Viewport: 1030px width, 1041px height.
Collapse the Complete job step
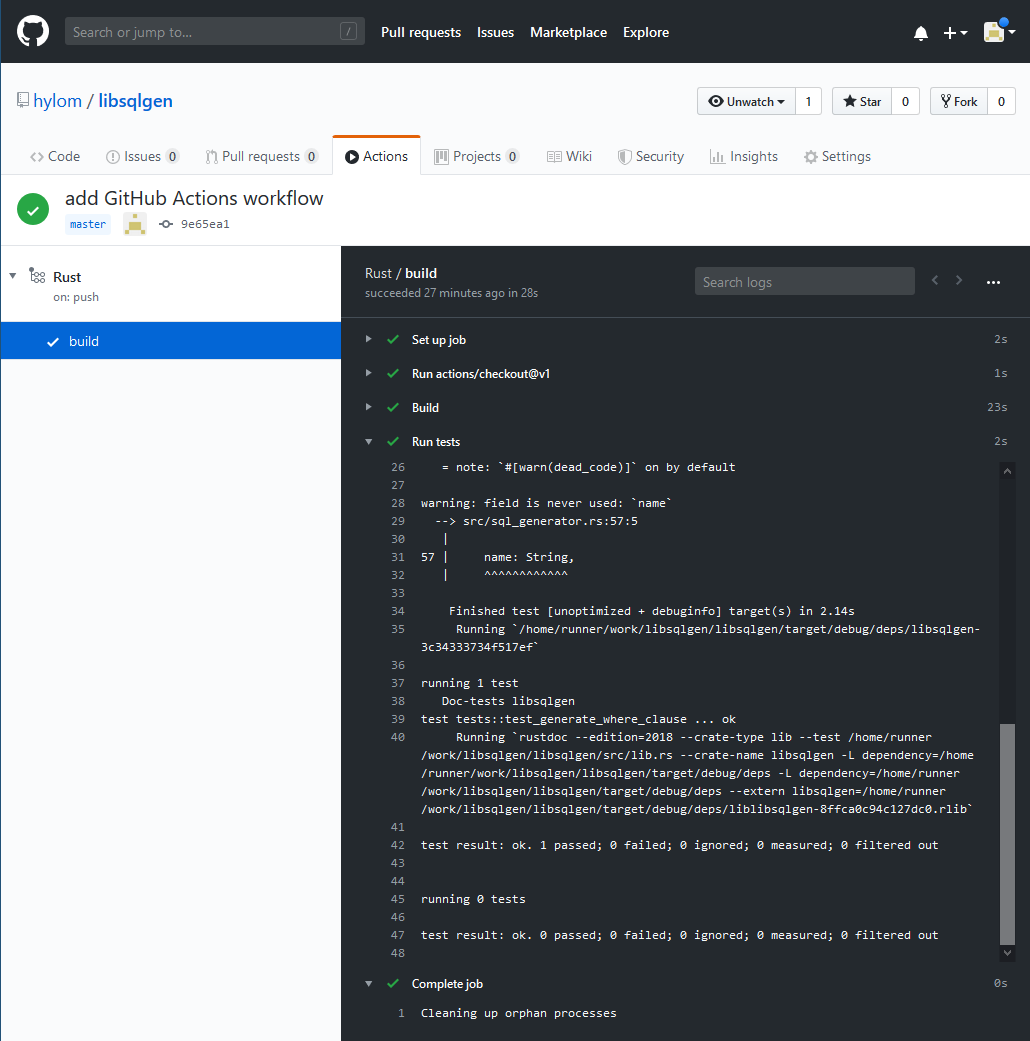tap(369, 984)
